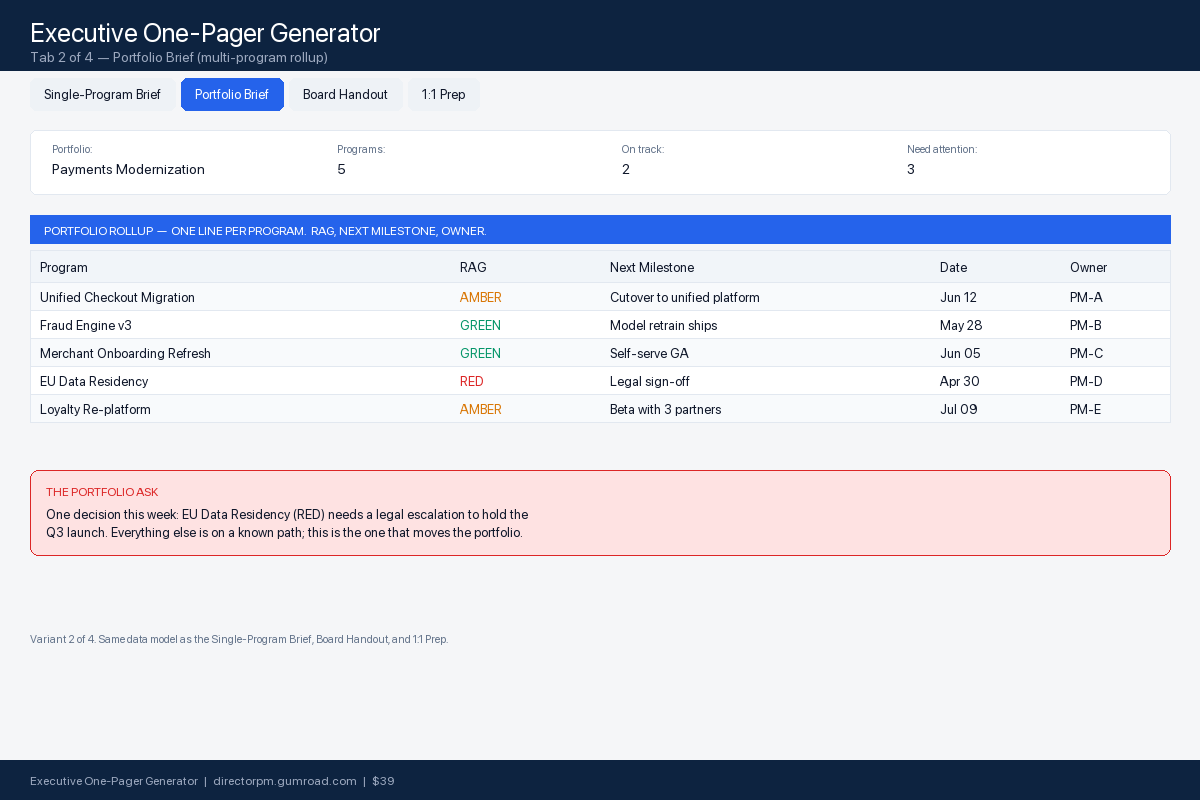The height and width of the screenshot is (800, 1200).
Task: Click the Jul 09 date cell
Action: pyautogui.click(x=959, y=410)
